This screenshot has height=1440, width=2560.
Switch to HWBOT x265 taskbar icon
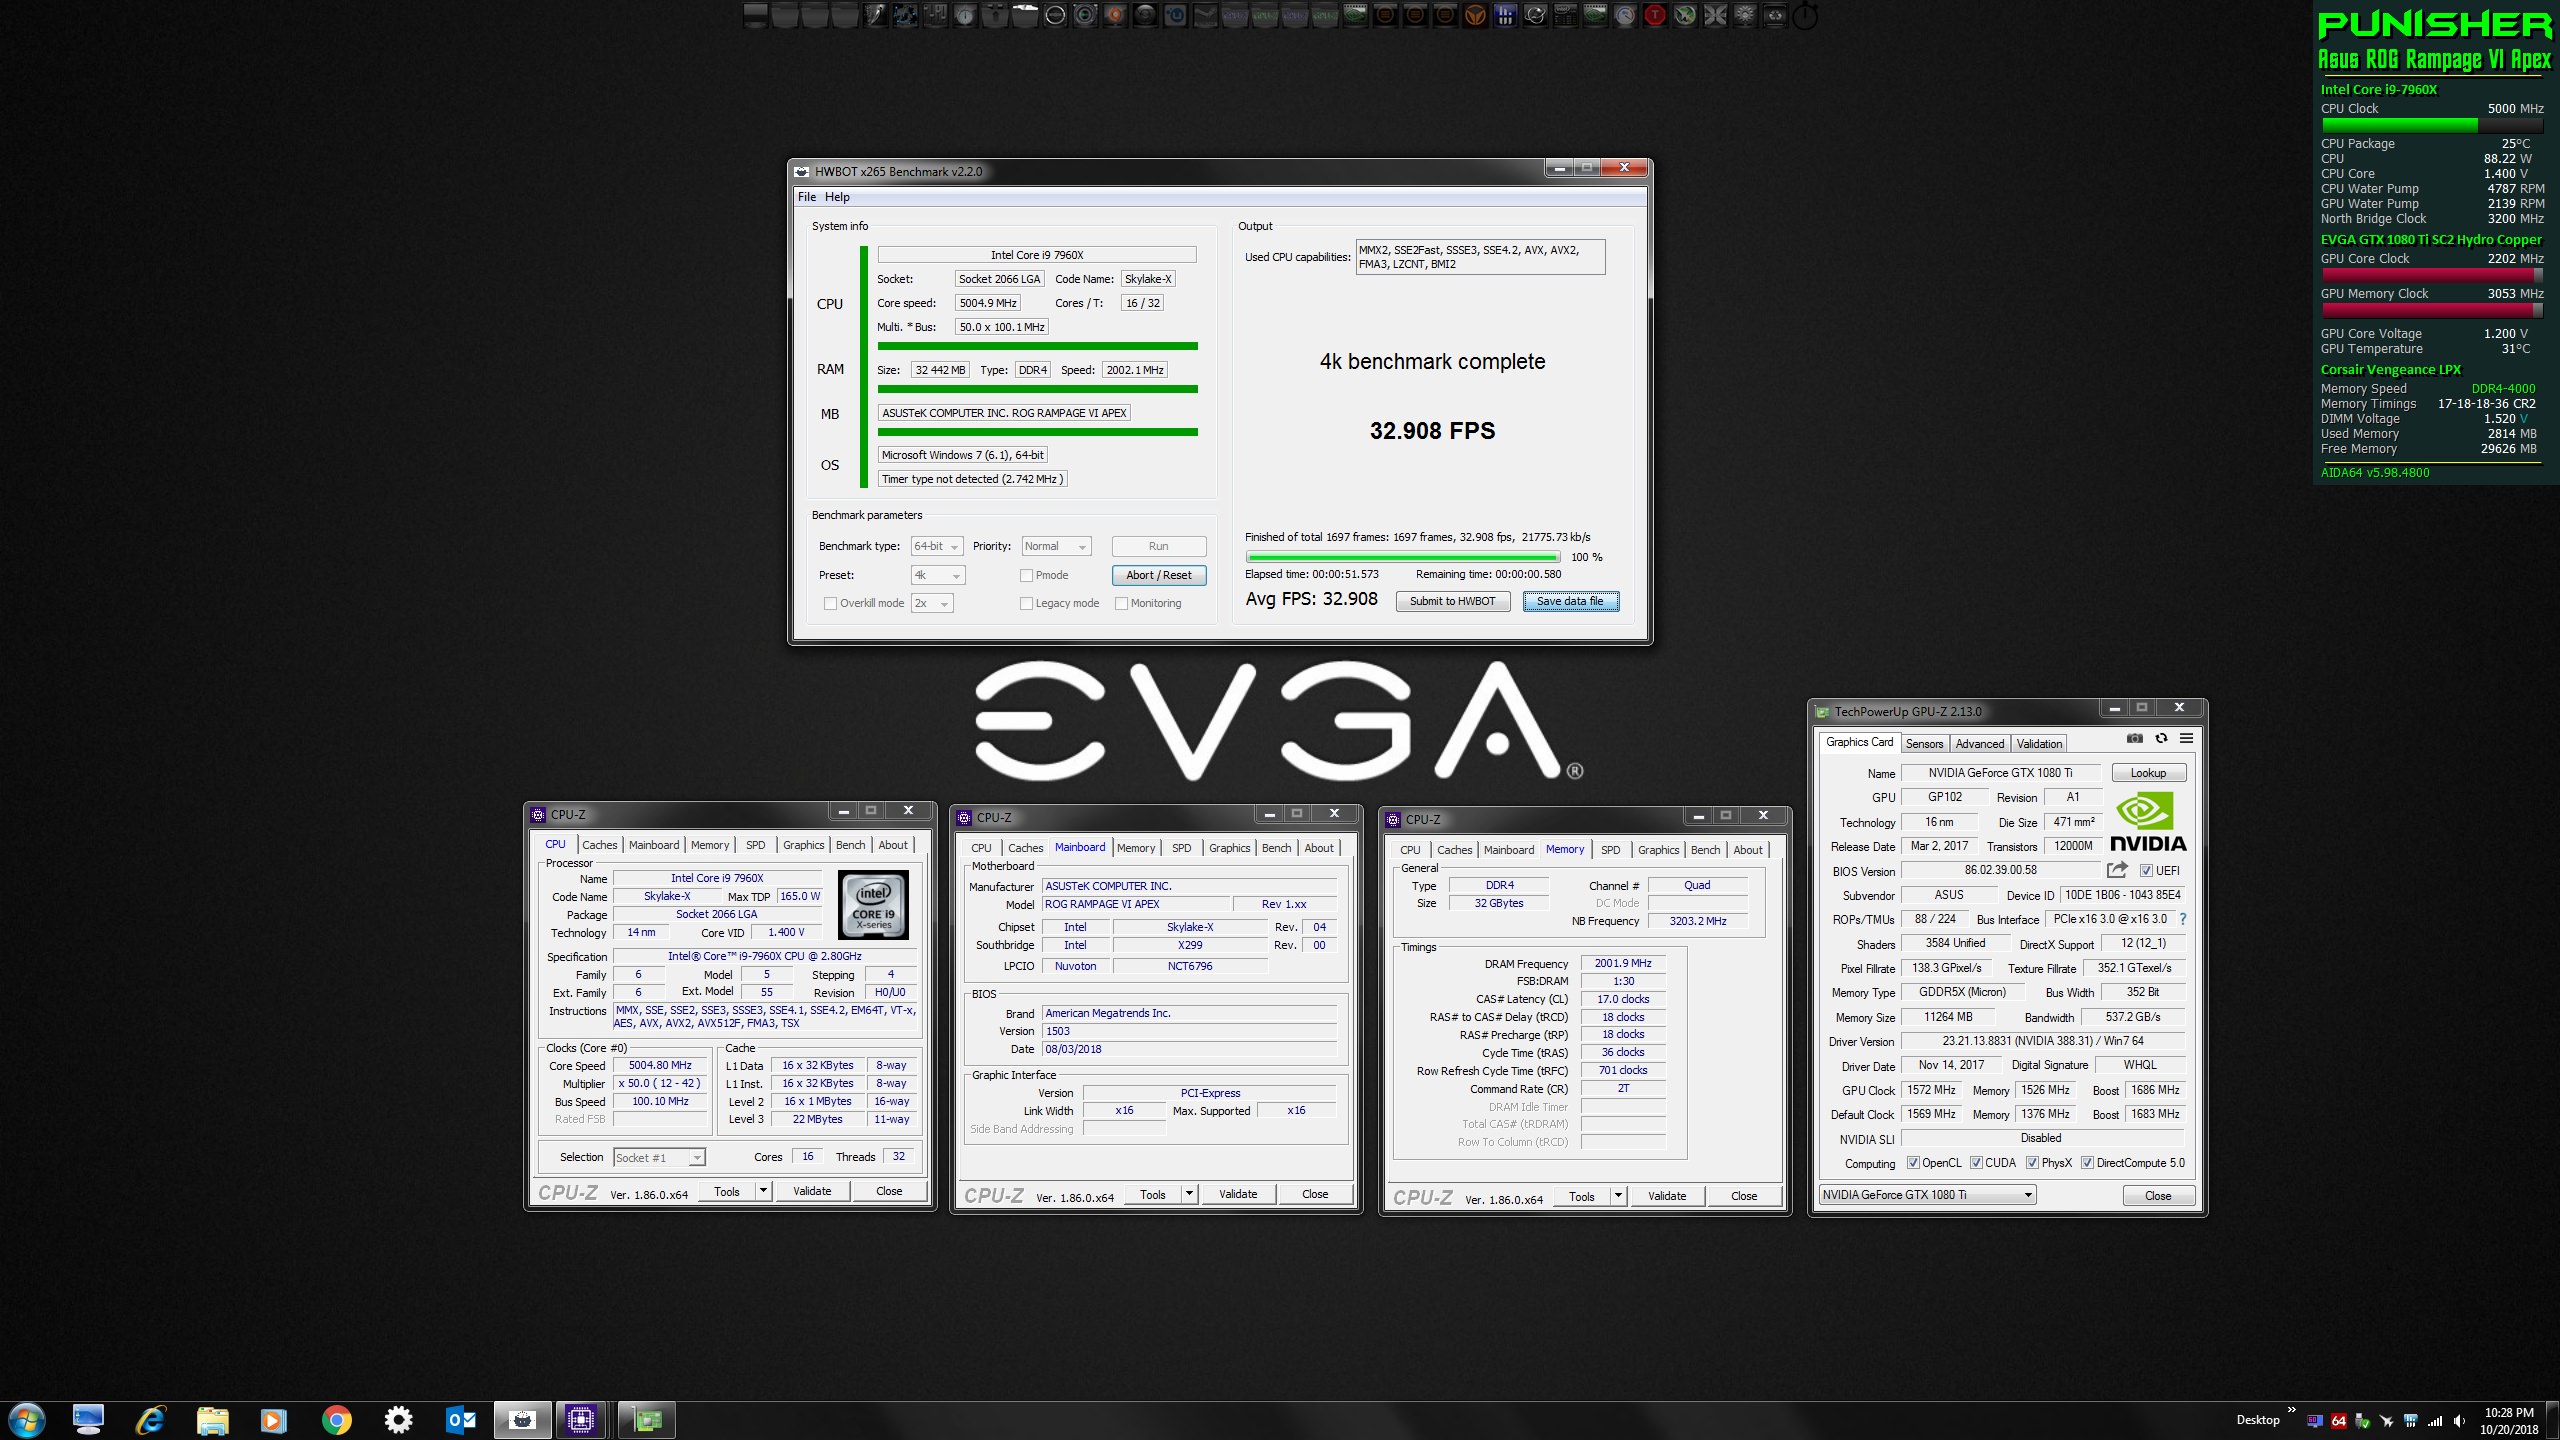522,1420
